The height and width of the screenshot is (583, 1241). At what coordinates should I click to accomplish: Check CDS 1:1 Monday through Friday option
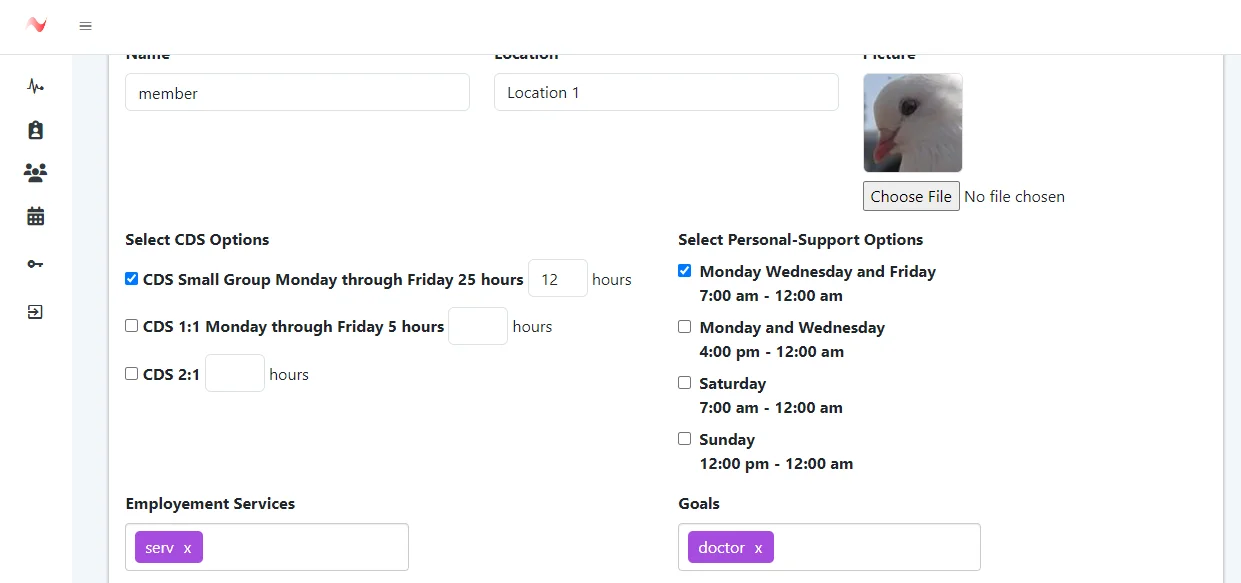[x=132, y=326]
